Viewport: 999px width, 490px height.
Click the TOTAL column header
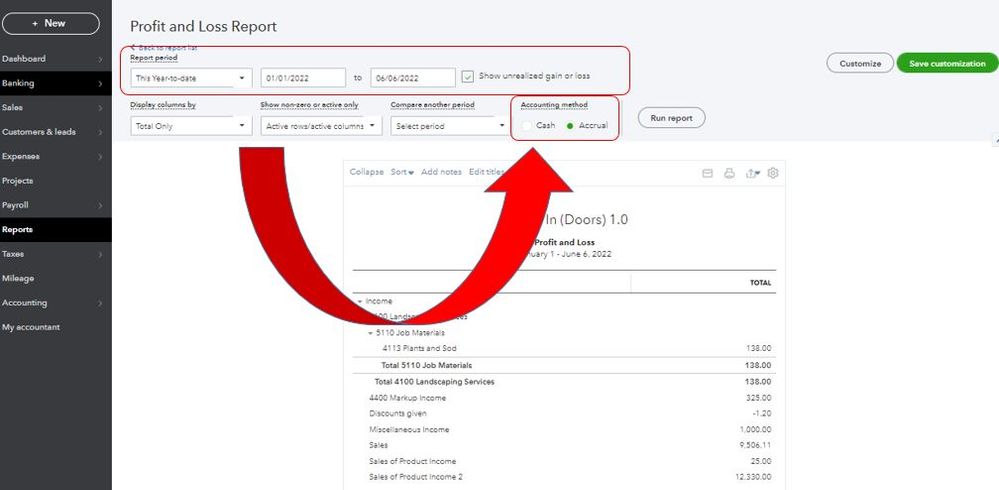point(760,283)
